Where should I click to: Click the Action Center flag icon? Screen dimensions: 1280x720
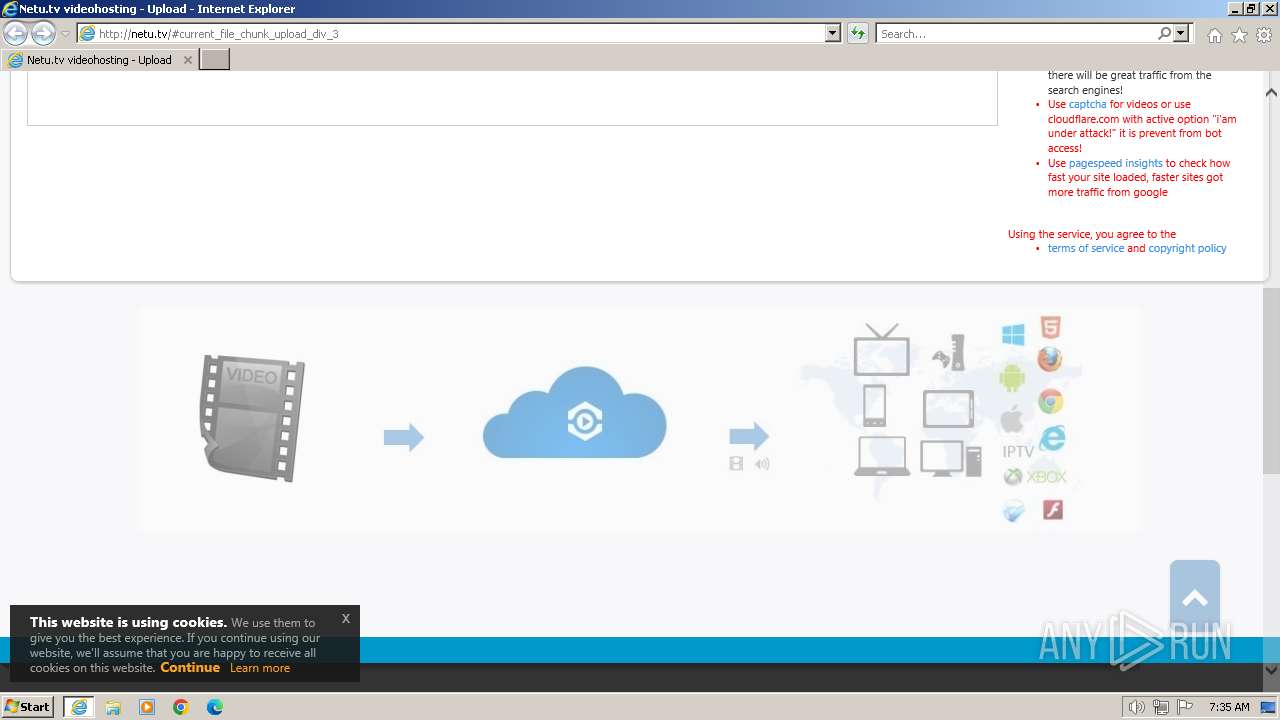pyautogui.click(x=1184, y=707)
